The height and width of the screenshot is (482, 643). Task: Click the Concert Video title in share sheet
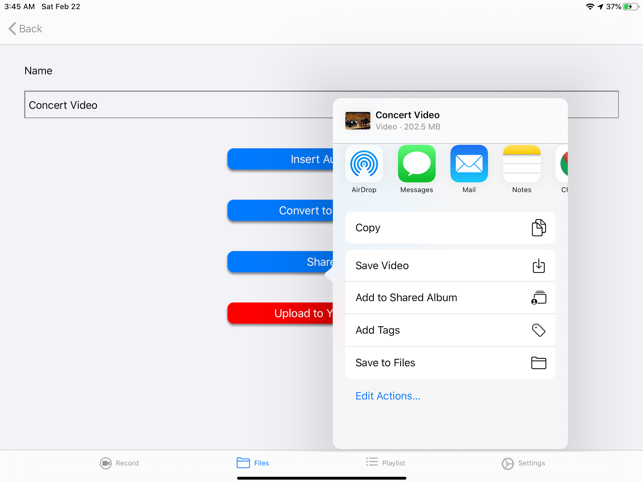coord(407,115)
